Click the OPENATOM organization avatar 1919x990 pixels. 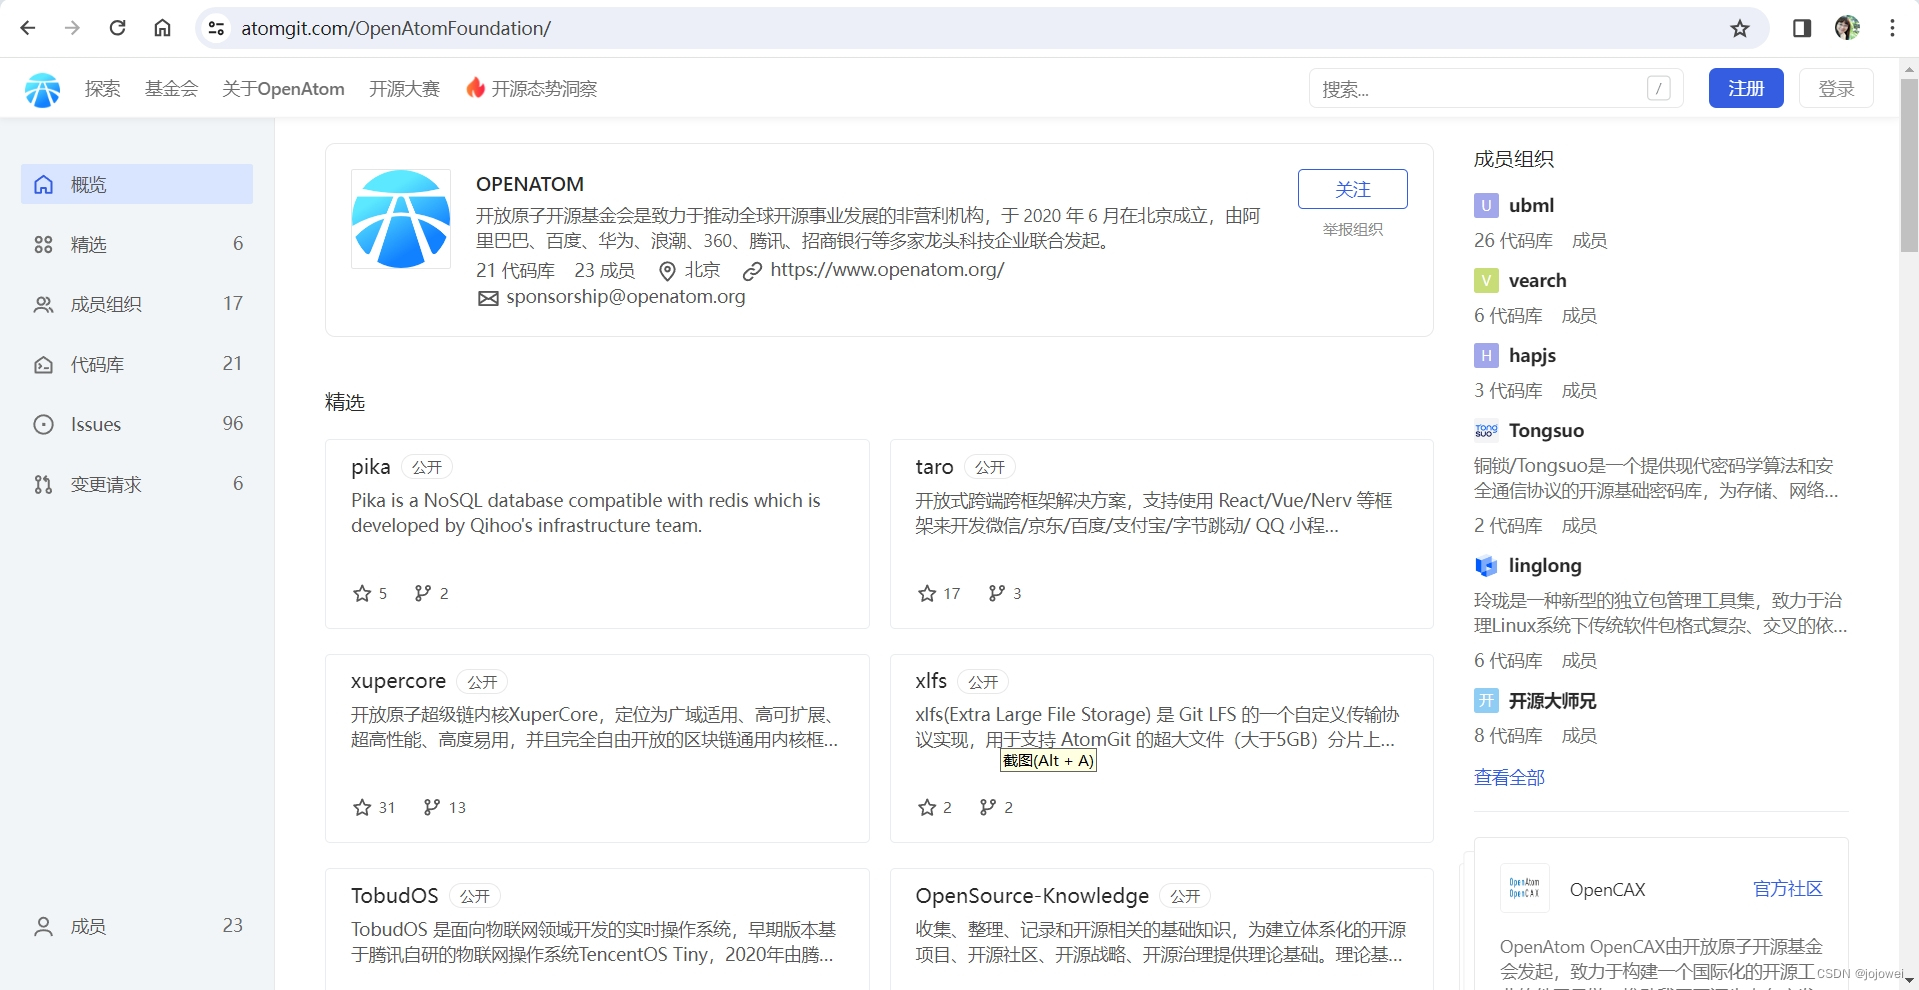coord(401,219)
